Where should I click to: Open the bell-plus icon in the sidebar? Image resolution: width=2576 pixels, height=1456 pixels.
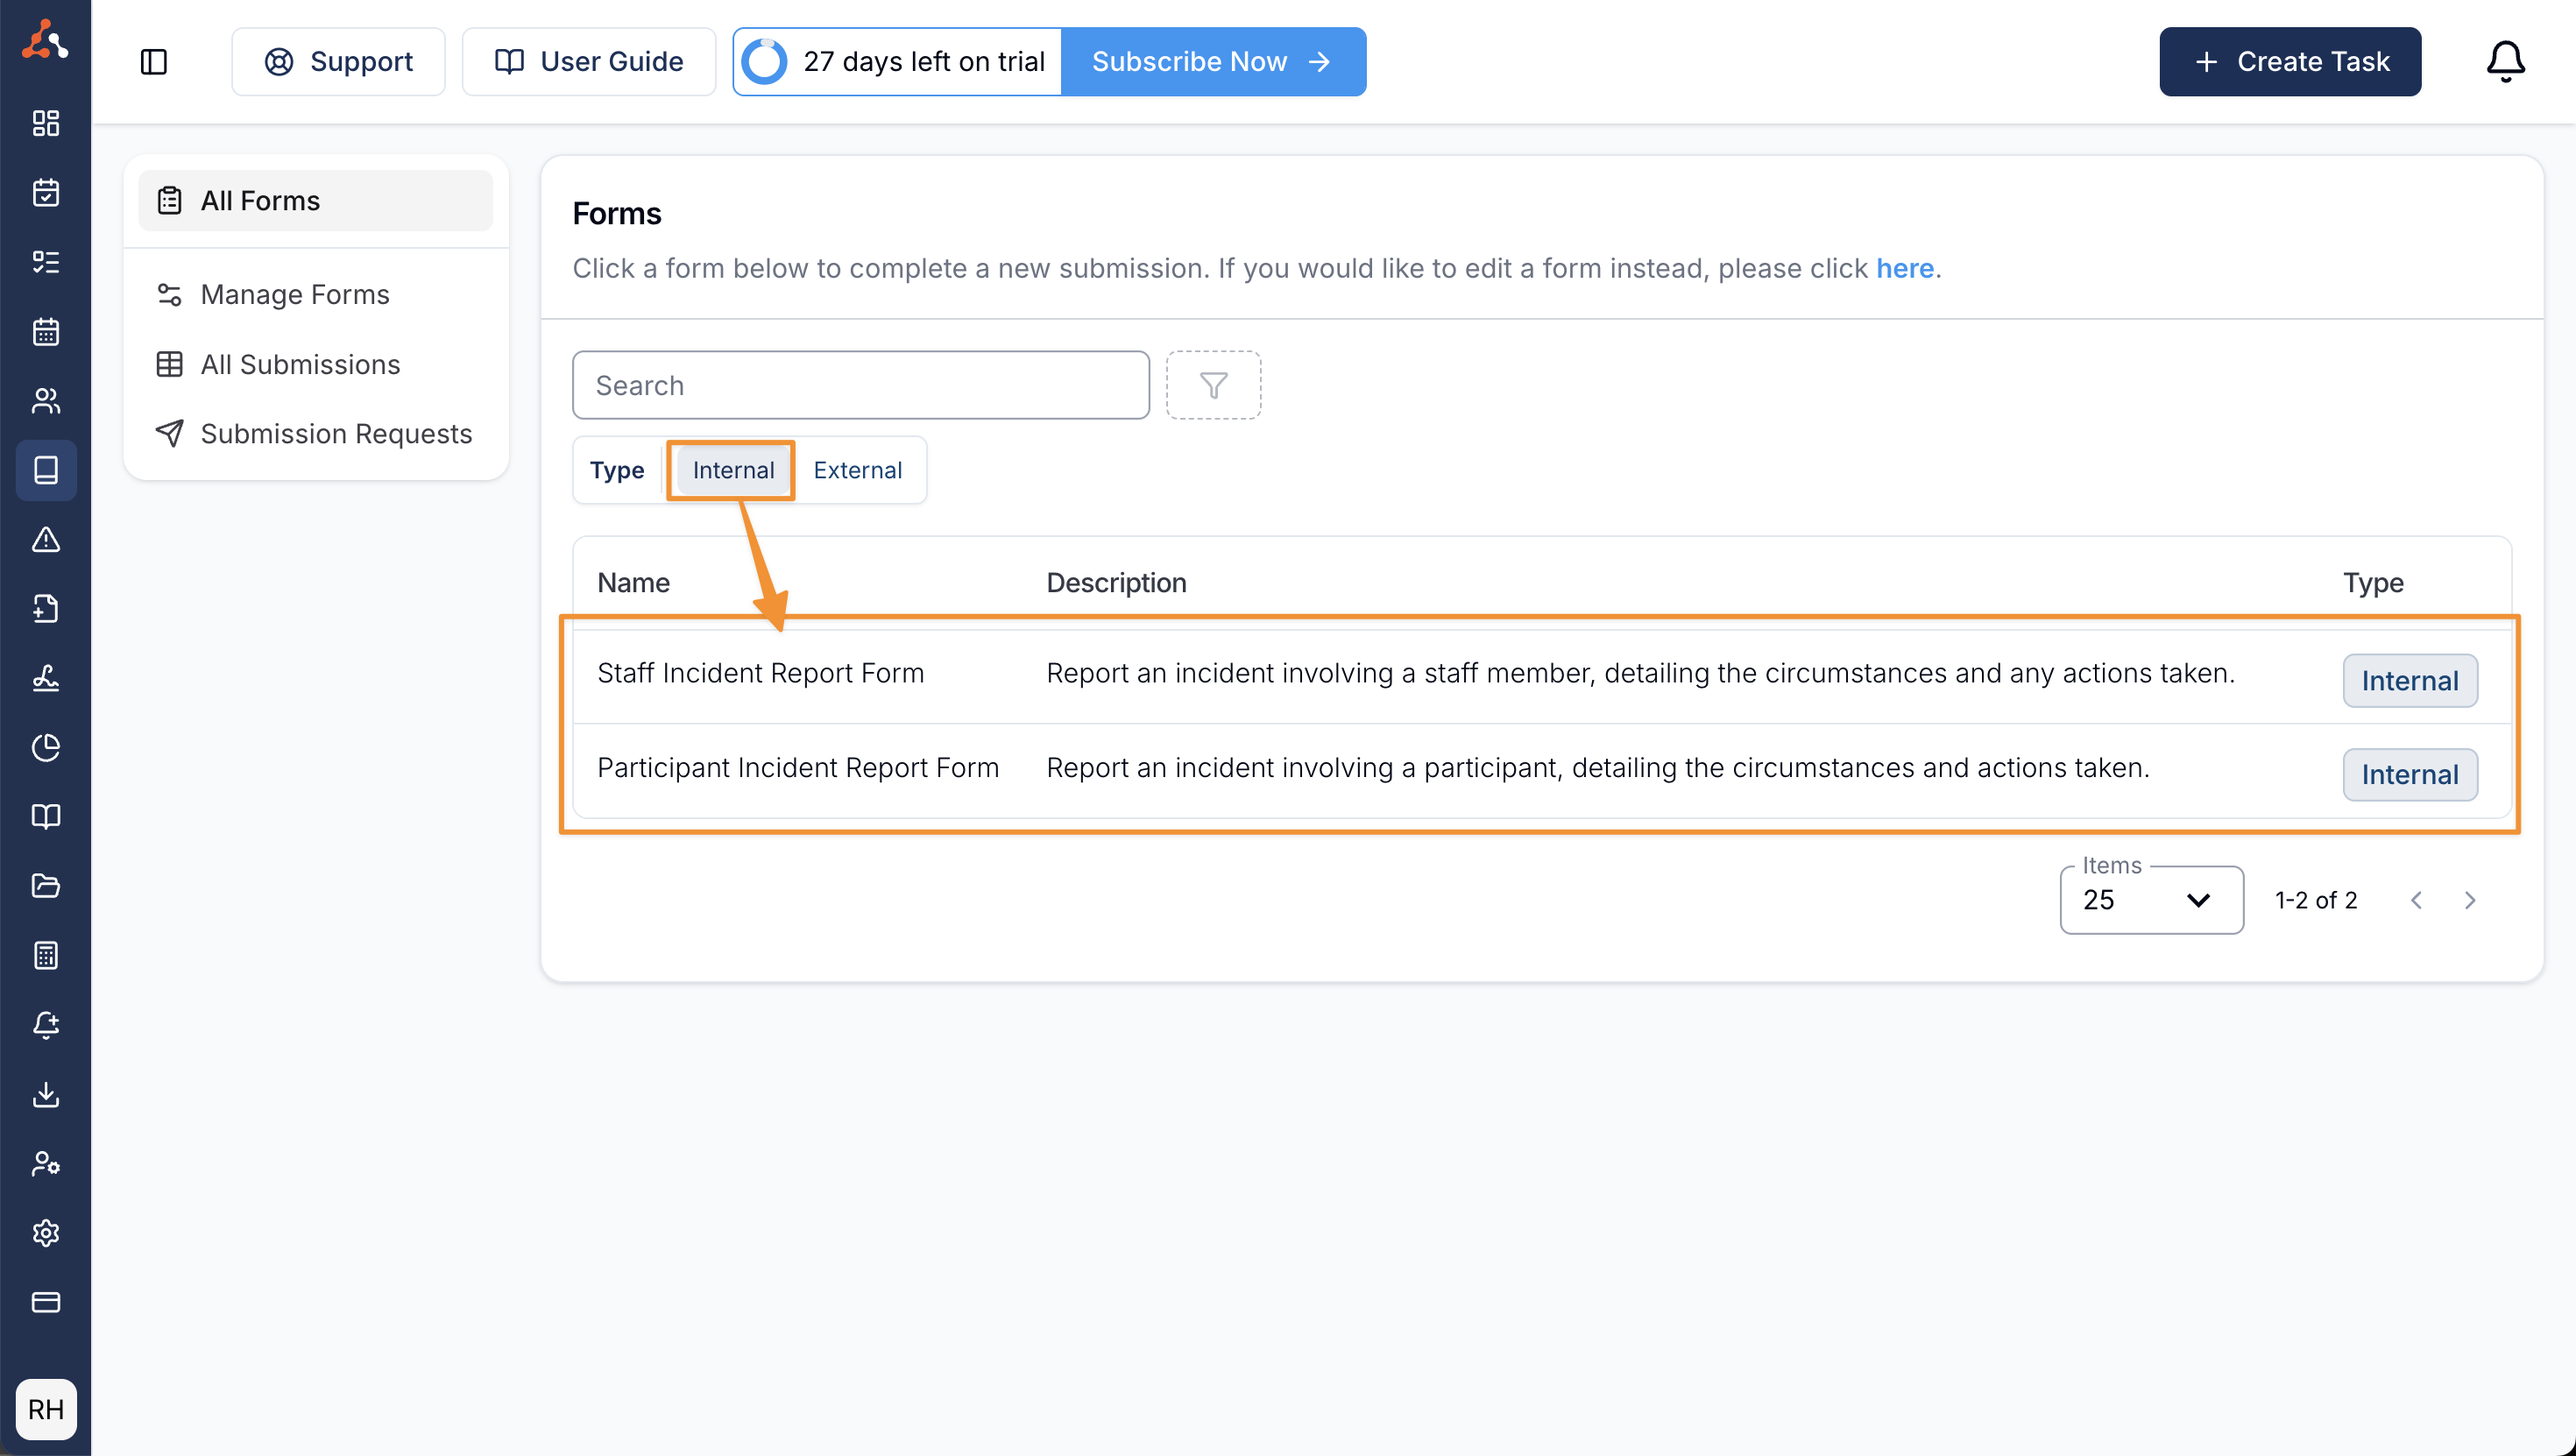click(46, 1026)
